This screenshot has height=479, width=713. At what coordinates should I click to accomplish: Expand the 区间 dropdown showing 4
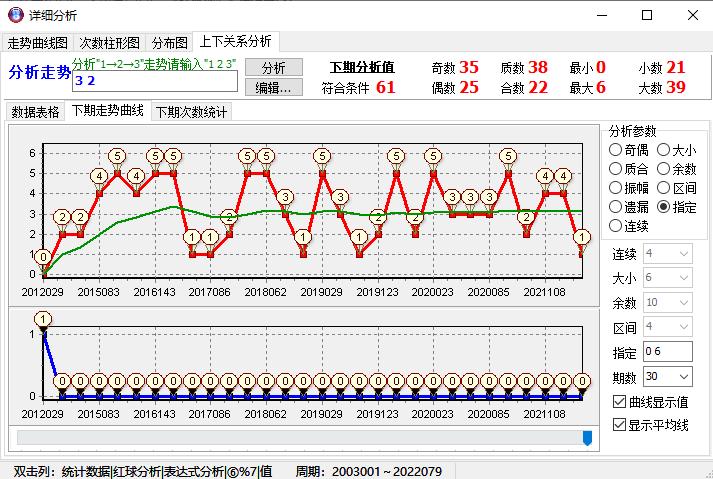(x=668, y=327)
